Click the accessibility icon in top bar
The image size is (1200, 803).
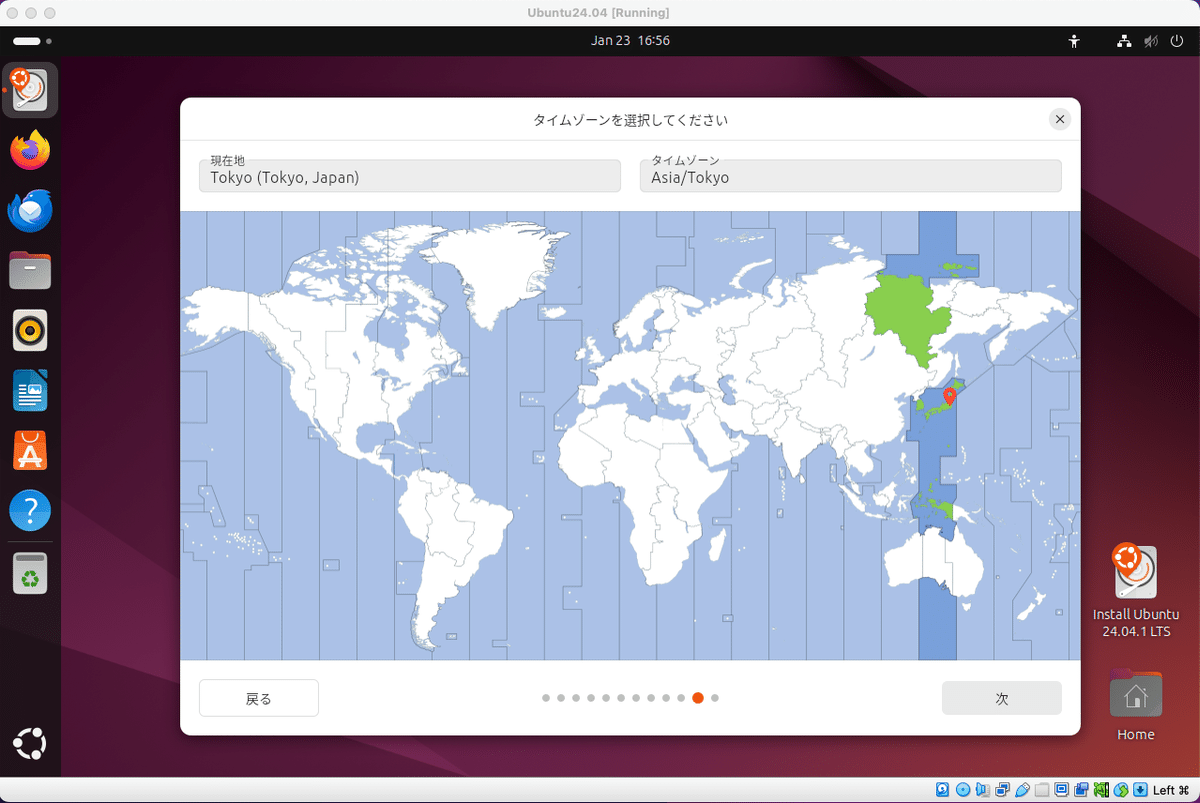click(1074, 41)
